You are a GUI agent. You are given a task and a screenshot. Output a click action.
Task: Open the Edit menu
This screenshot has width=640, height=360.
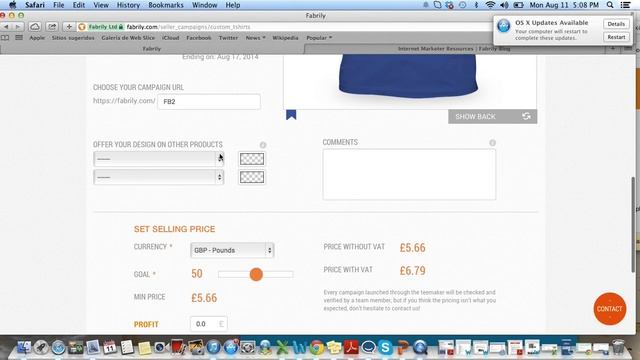pos(79,5)
